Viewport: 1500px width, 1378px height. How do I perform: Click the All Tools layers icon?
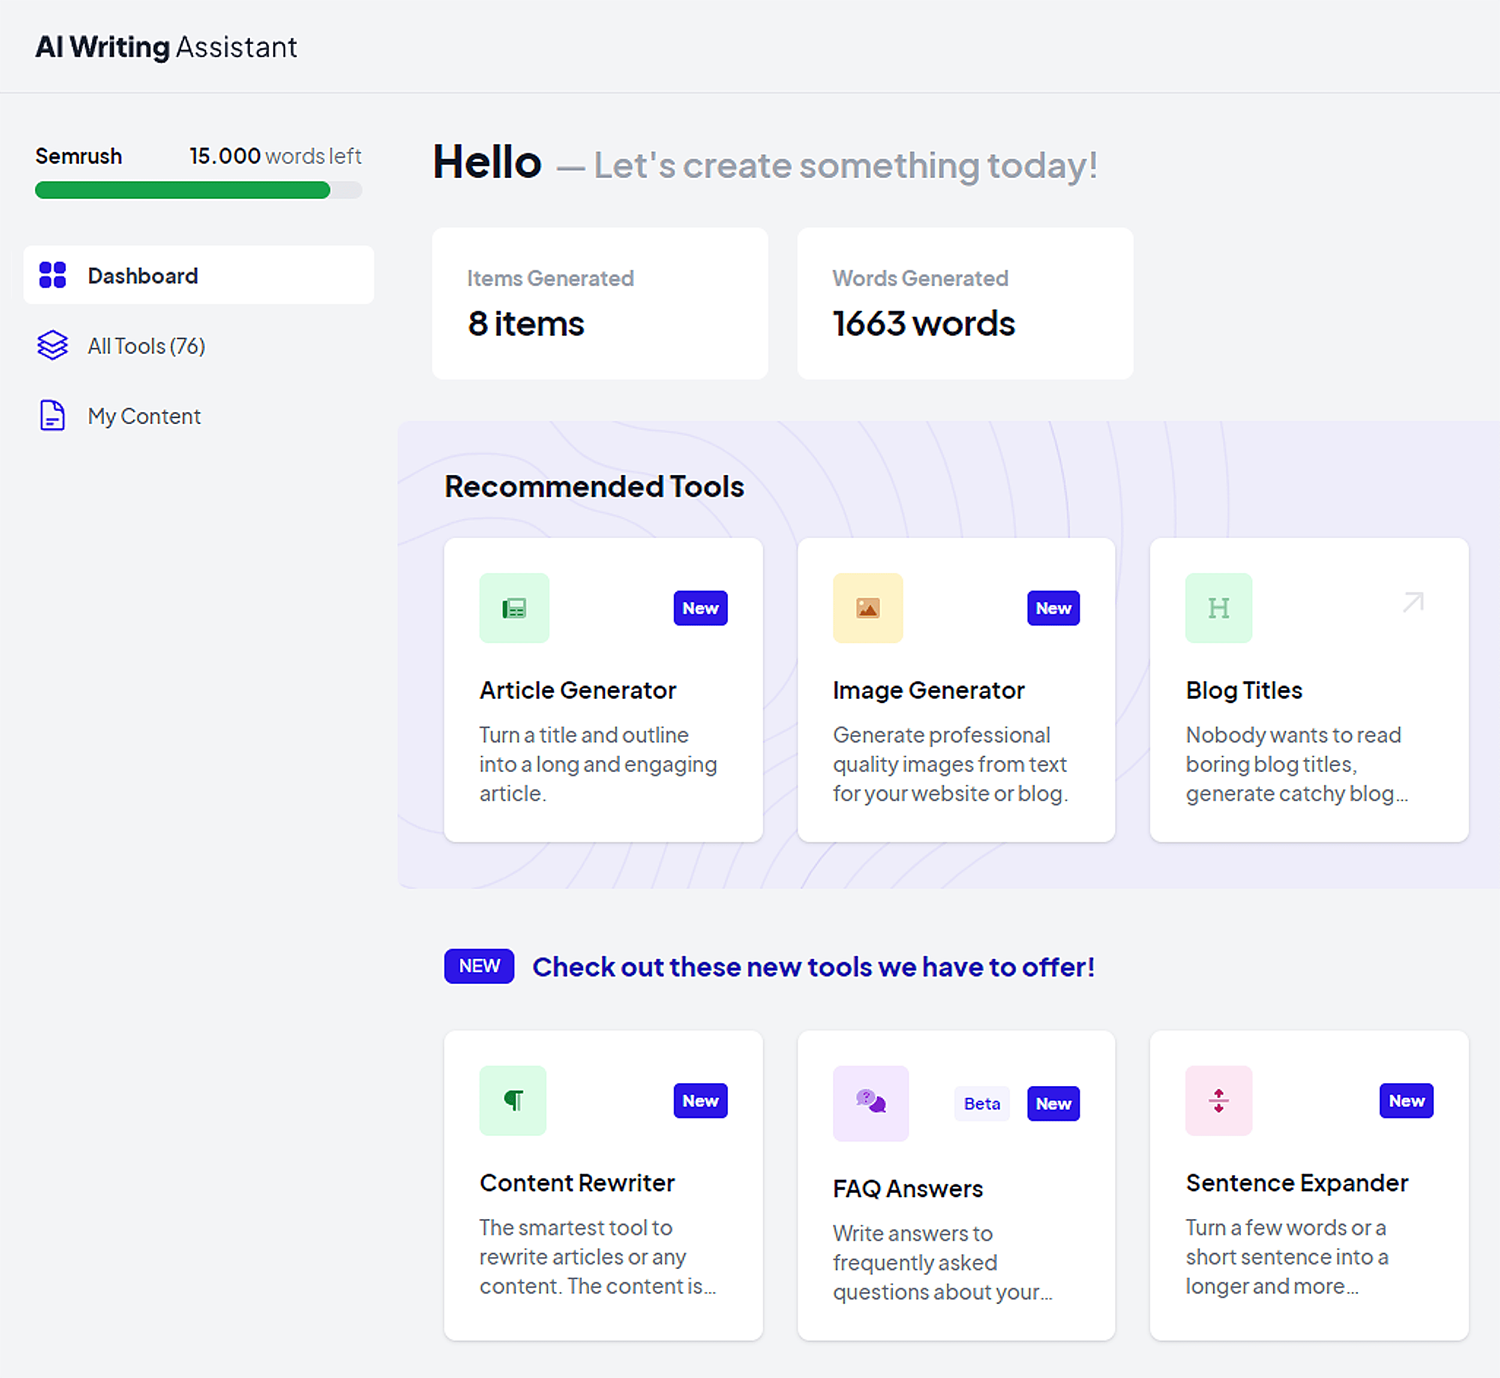pyautogui.click(x=52, y=345)
